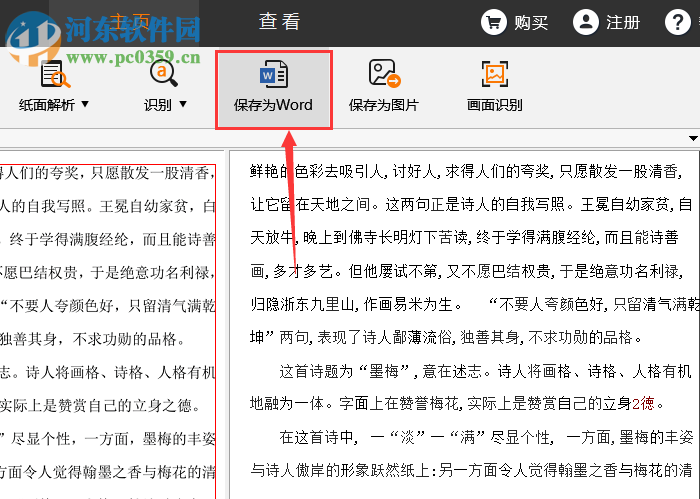The image size is (700, 499).
Task: Open the 注册 register link
Action: coord(623,22)
